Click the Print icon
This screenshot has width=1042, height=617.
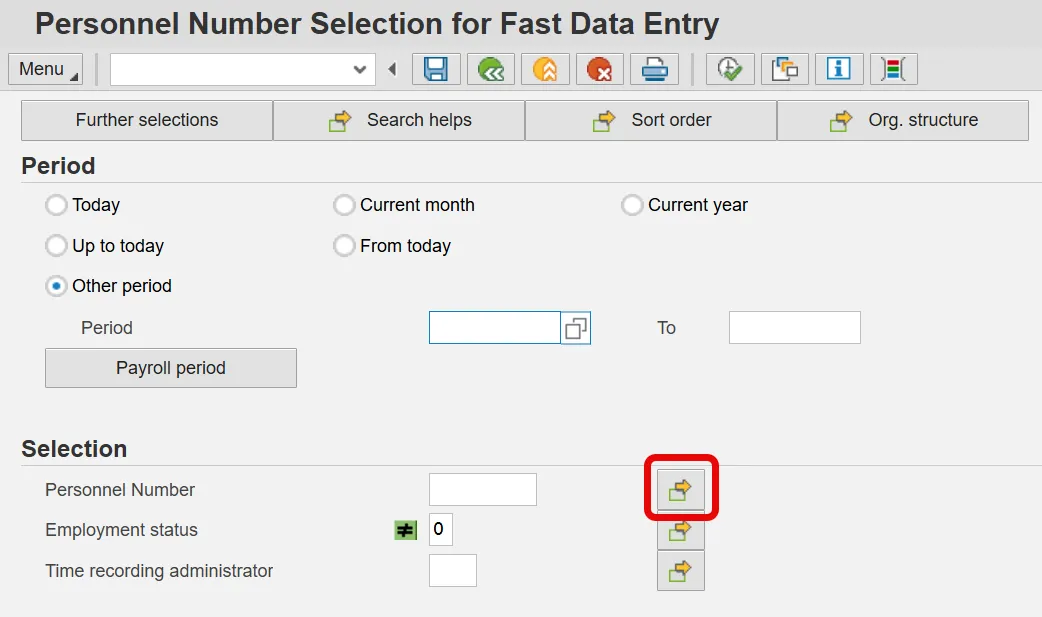pos(654,69)
